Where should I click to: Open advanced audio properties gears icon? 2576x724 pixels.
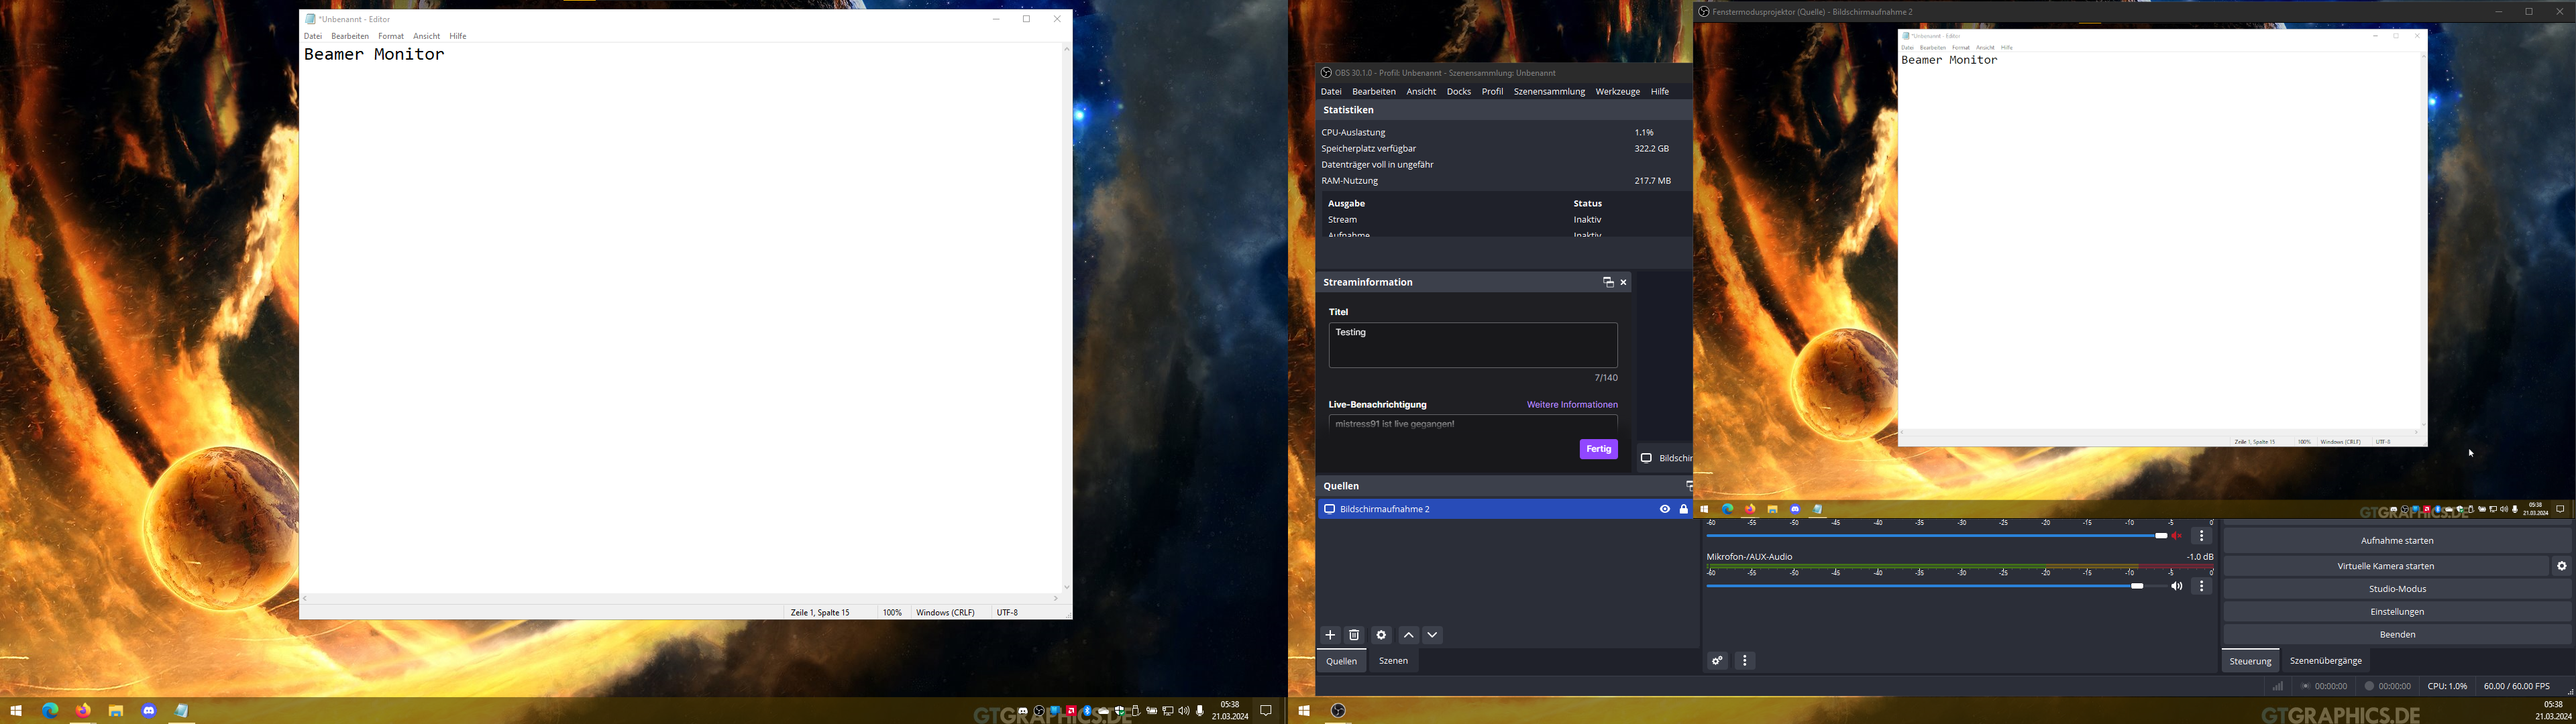click(x=1717, y=661)
